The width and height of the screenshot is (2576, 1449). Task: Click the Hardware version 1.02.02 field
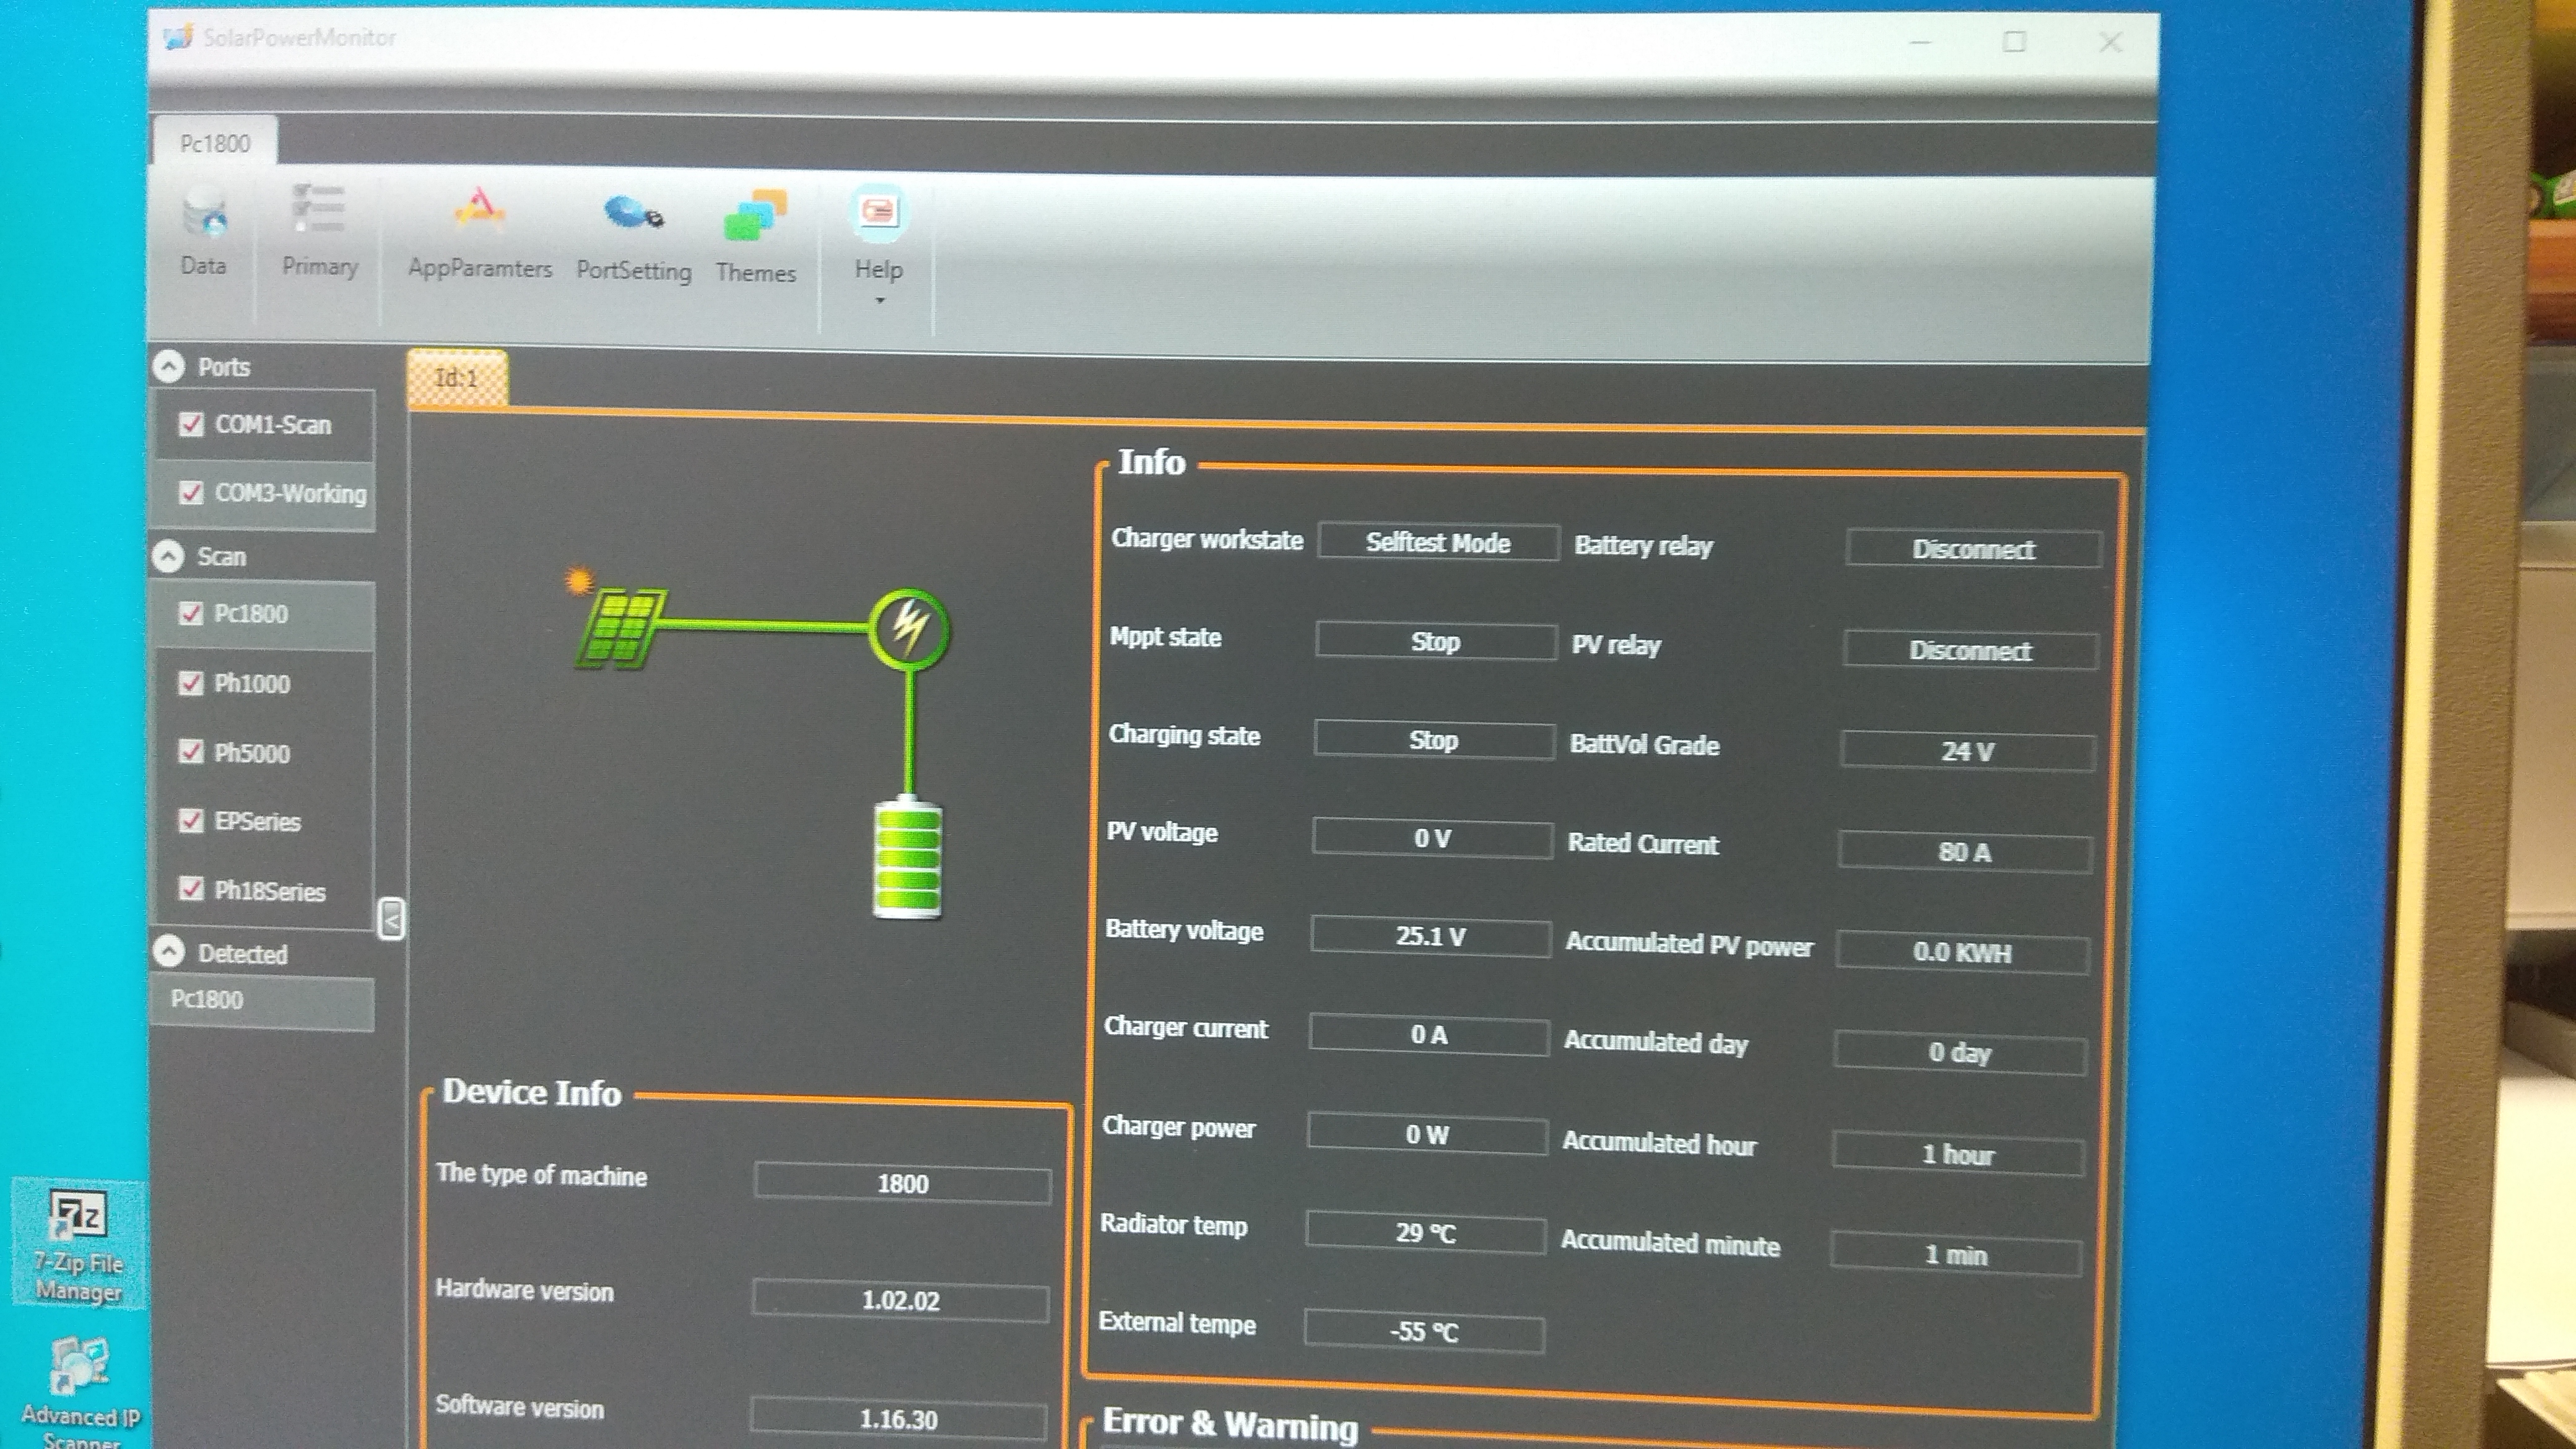coord(900,1300)
